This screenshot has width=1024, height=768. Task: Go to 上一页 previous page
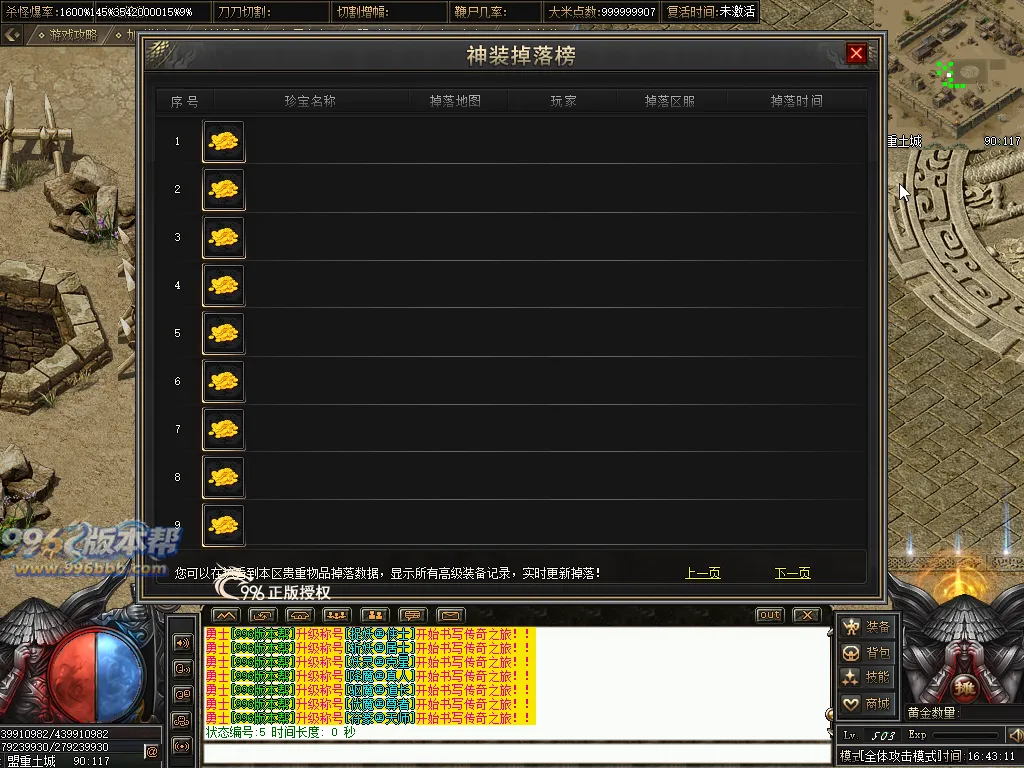pyautogui.click(x=703, y=573)
